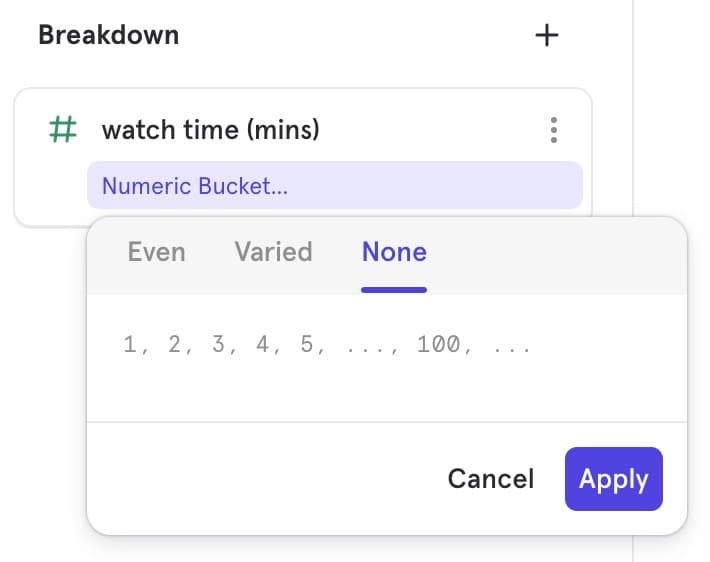This screenshot has height=562, width=710.
Task: Select the Varied bucketing tab
Action: [x=273, y=251]
